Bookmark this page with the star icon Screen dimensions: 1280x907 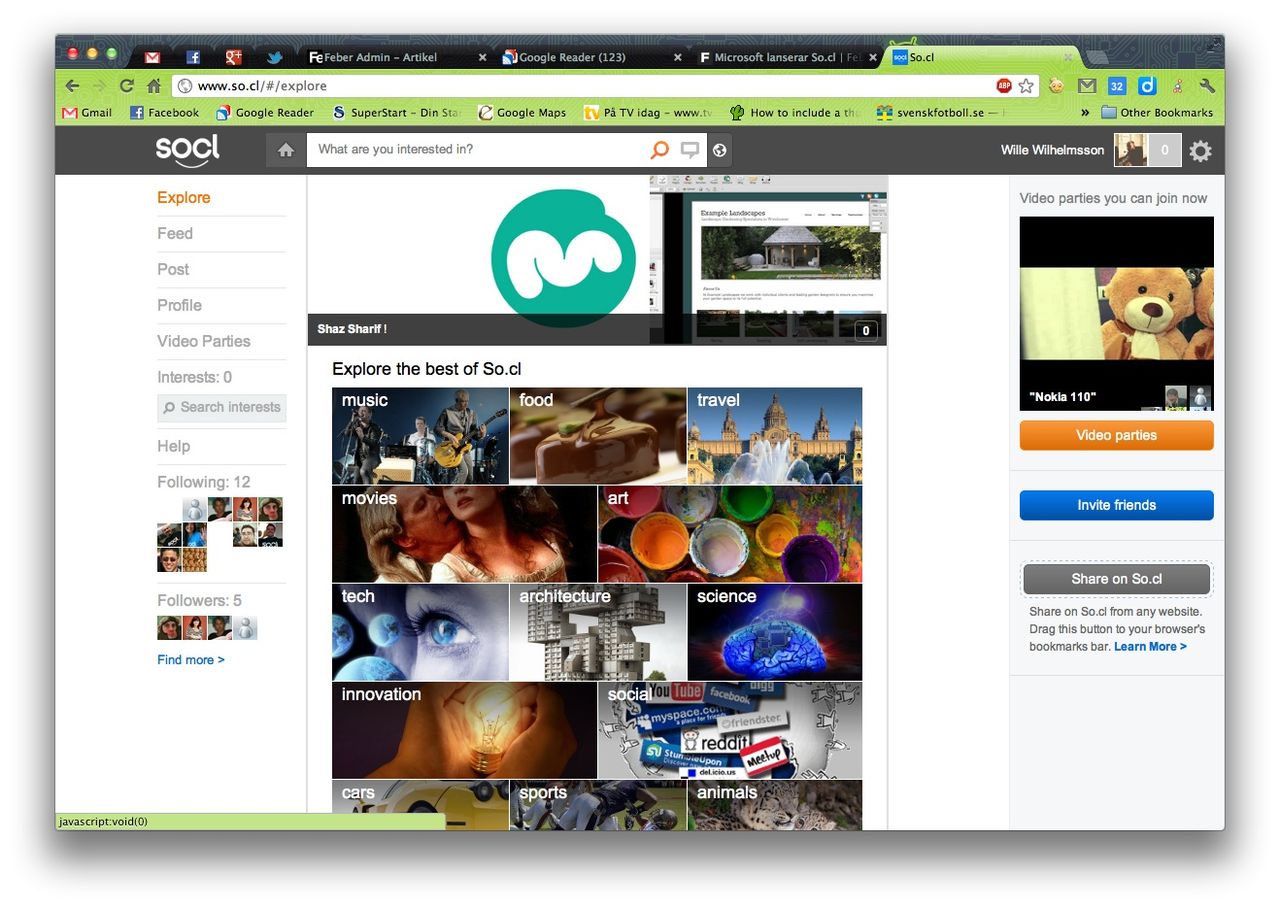1026,86
